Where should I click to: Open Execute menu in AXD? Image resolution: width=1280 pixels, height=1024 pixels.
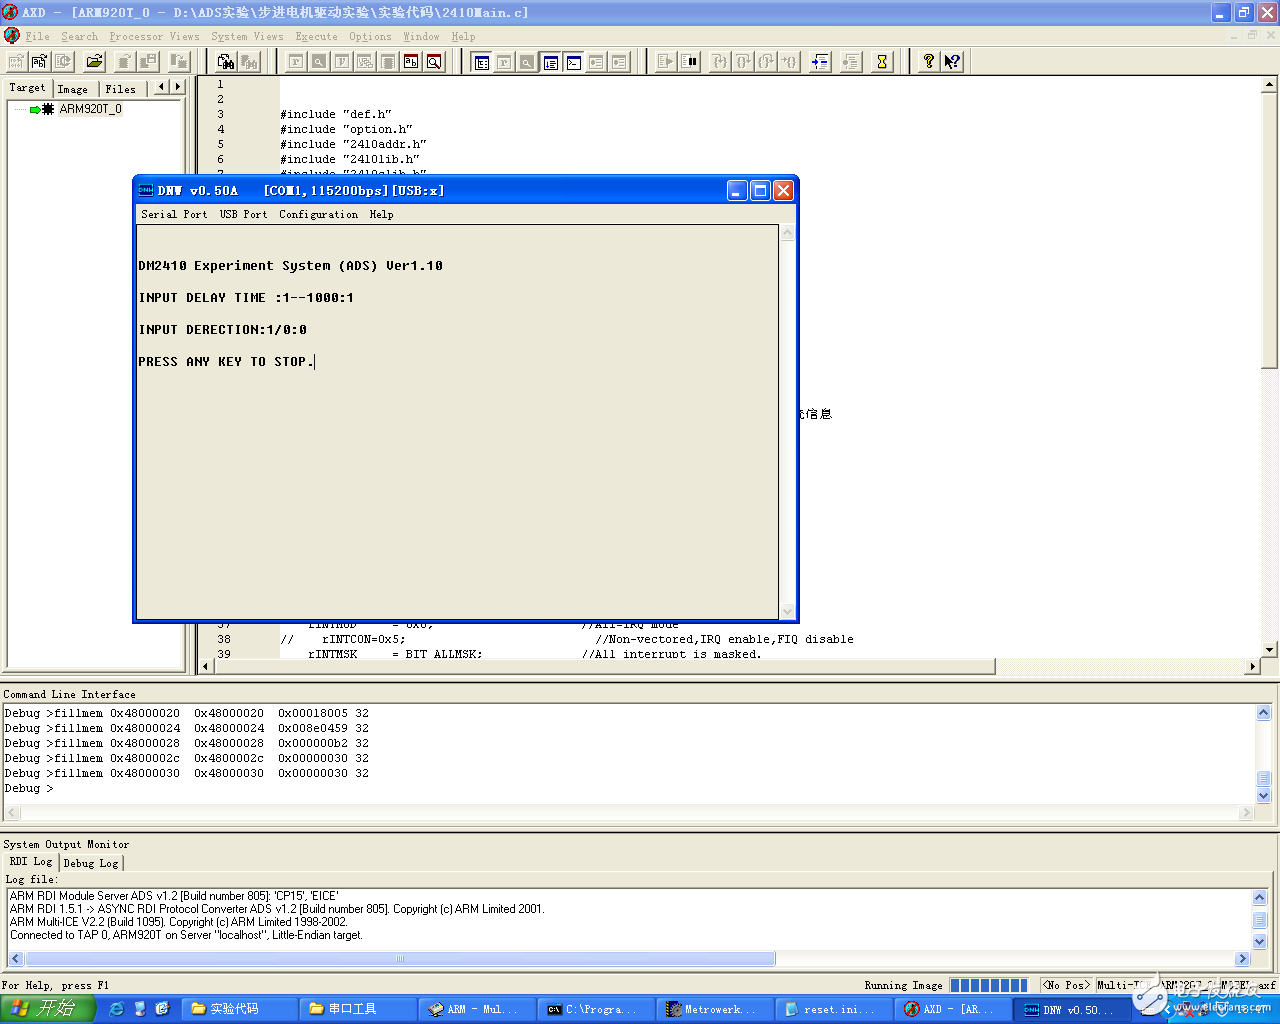coord(316,36)
